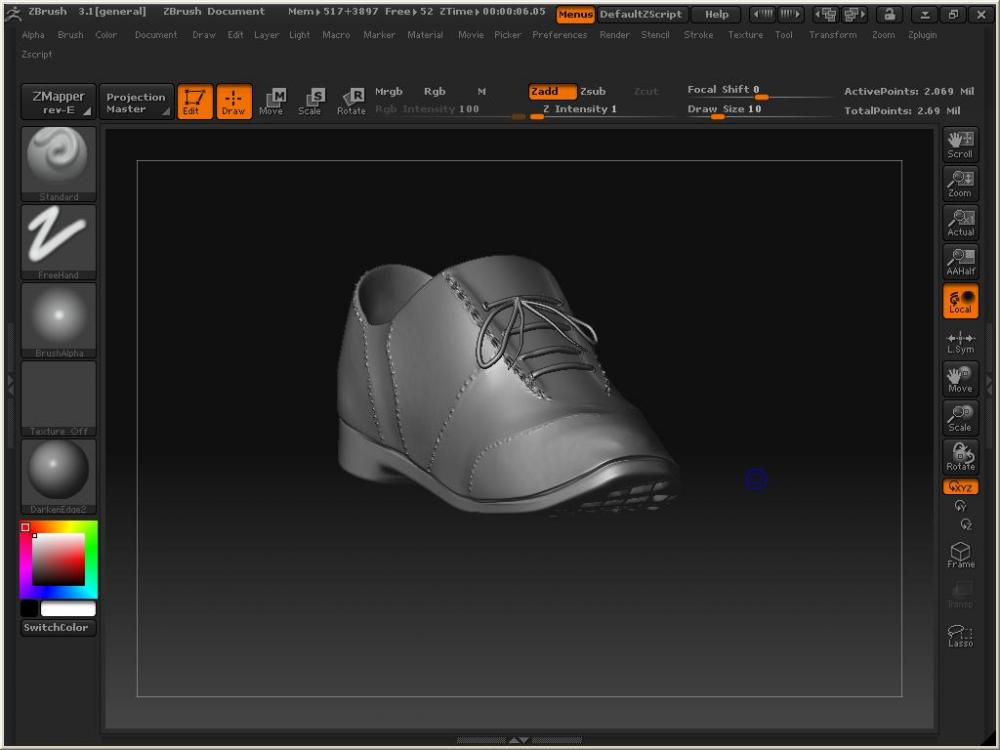The width and height of the screenshot is (1000, 750).
Task: Select the Scroll canvas tool icon
Action: (x=960, y=144)
